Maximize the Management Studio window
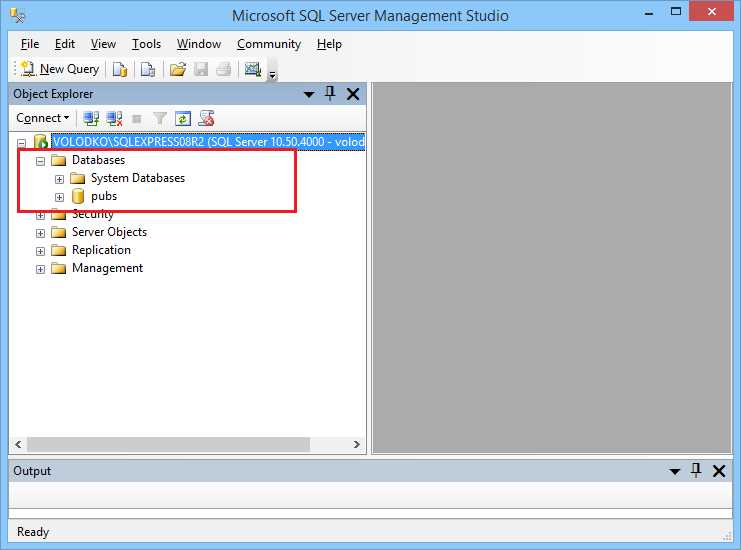The width and height of the screenshot is (741, 550). click(x=676, y=11)
